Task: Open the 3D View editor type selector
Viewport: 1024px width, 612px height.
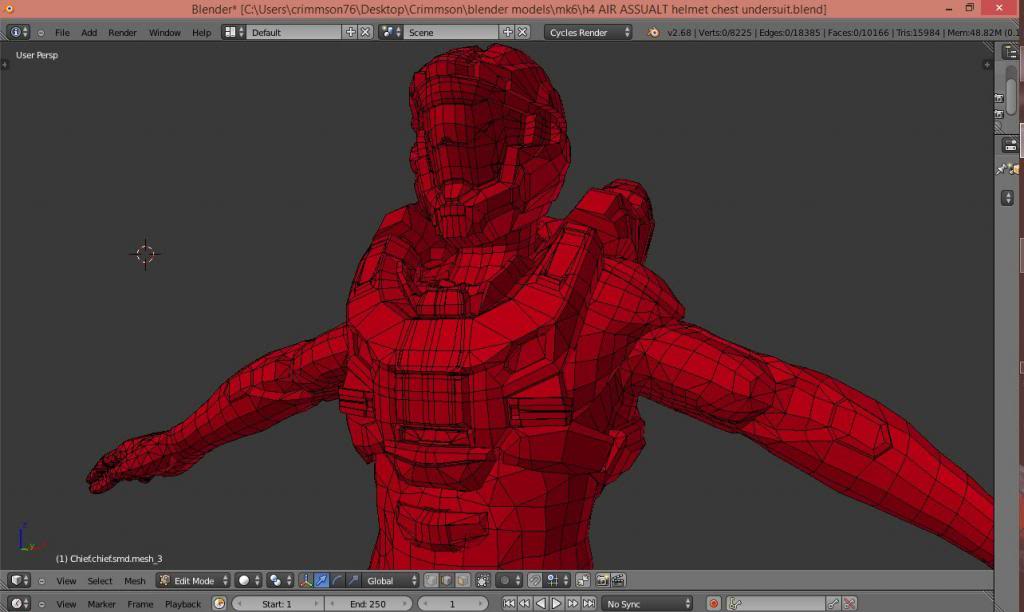Action: [x=18, y=580]
